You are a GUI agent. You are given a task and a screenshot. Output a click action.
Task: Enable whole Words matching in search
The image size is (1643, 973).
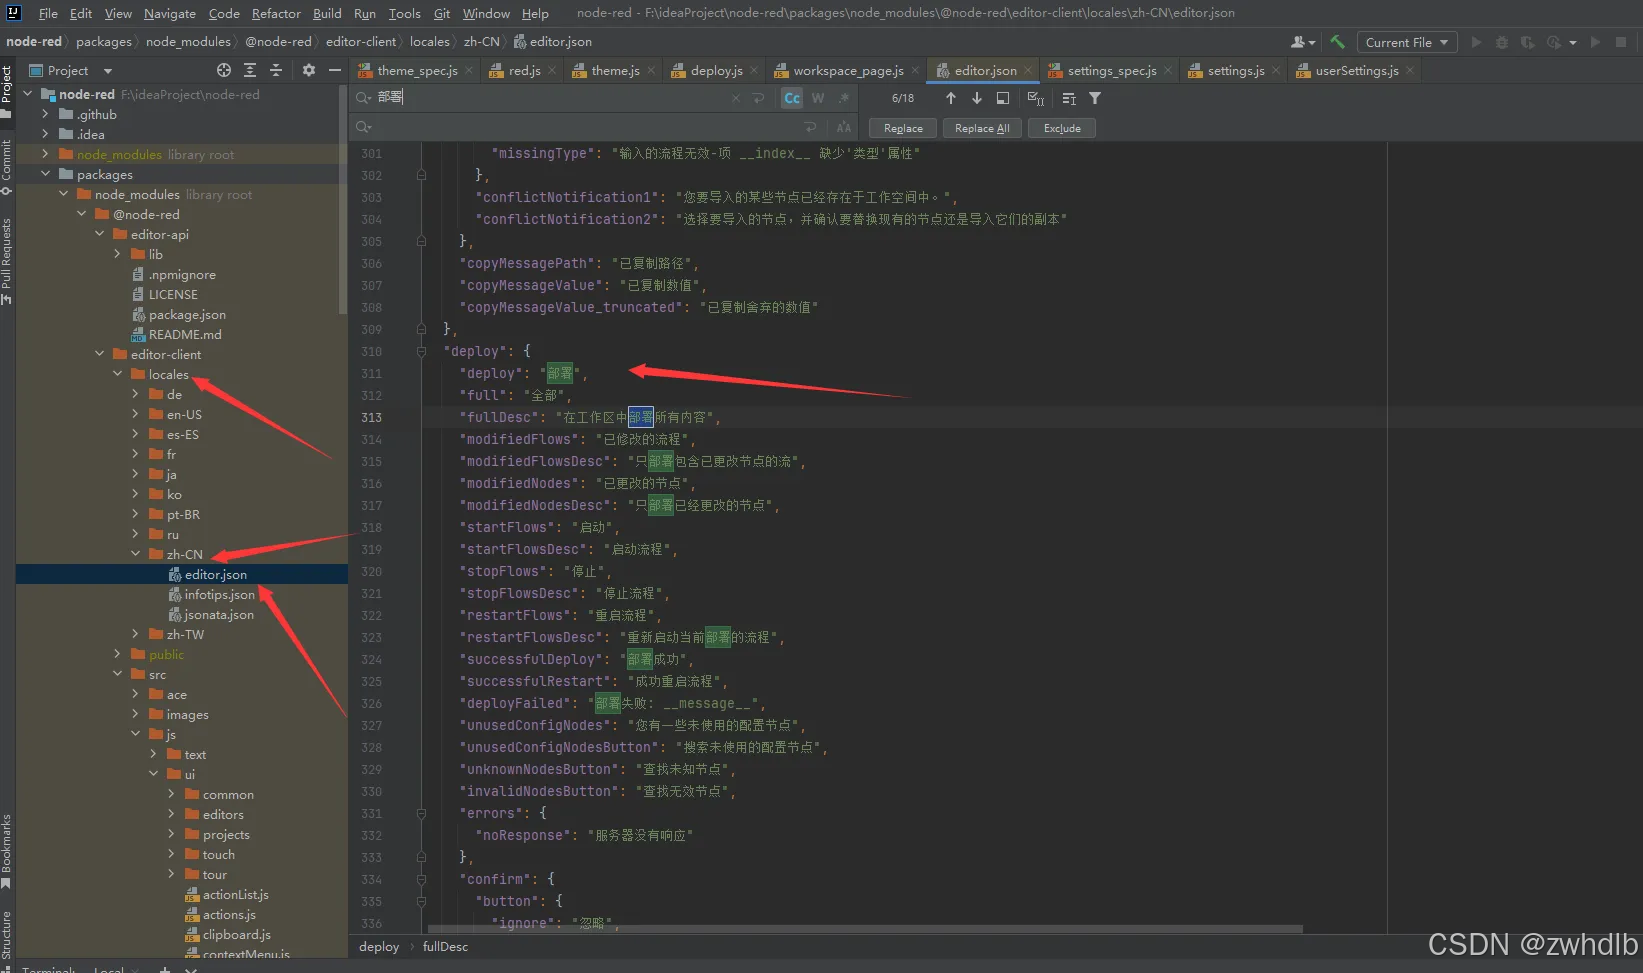click(x=817, y=98)
